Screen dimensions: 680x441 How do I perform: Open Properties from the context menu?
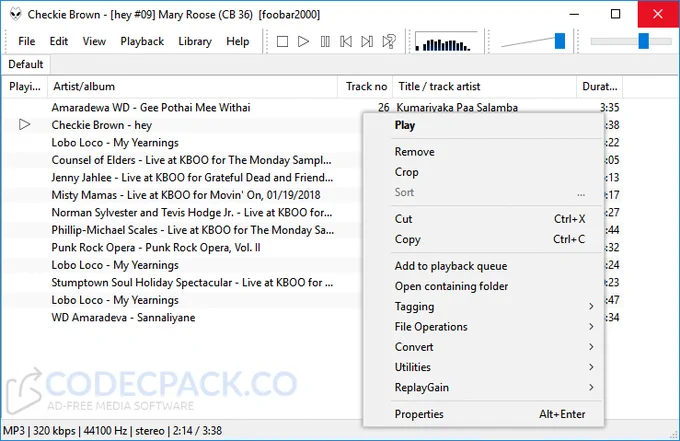tap(484, 414)
